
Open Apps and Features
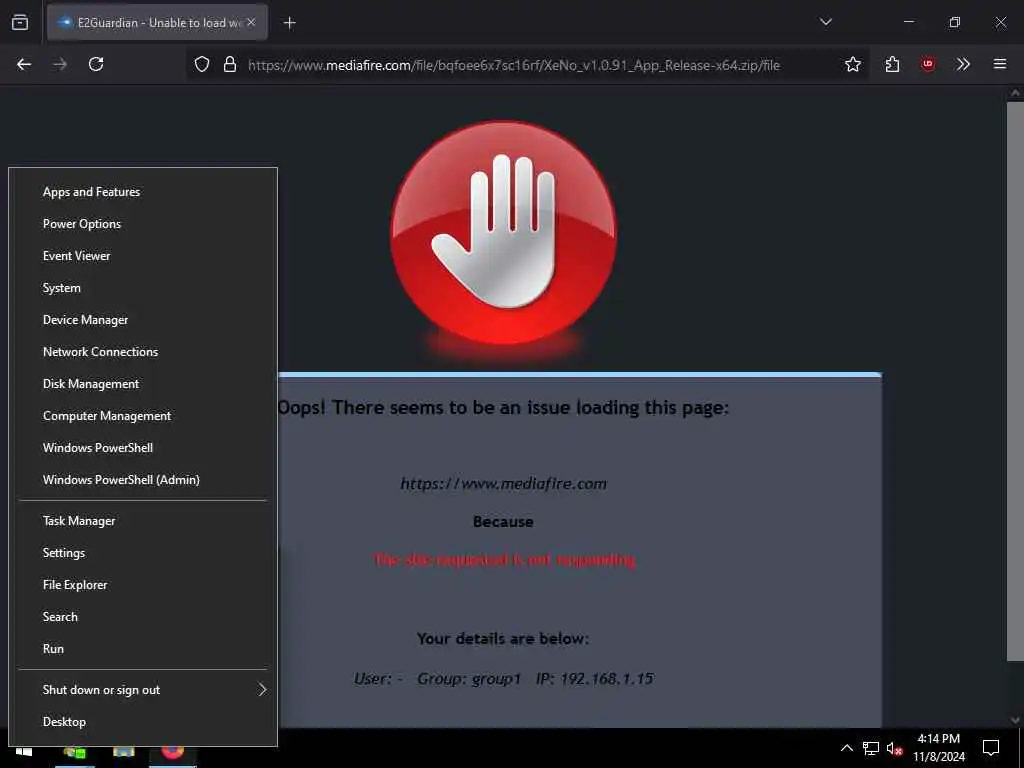[143, 192]
